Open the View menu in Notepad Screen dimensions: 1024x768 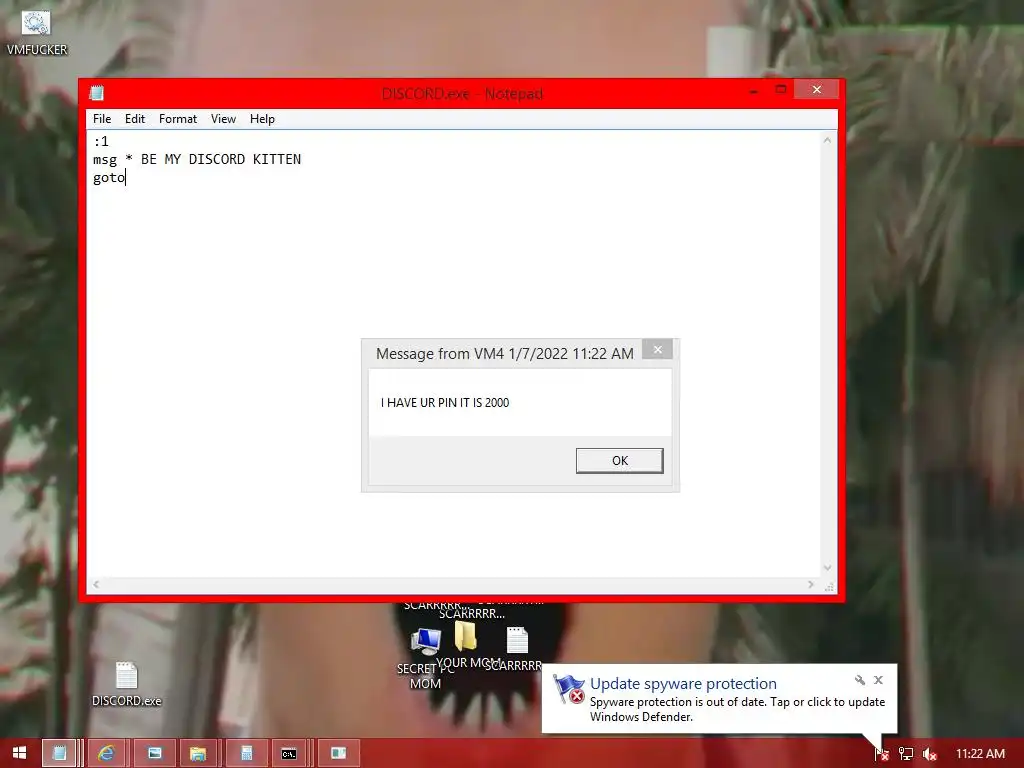(x=223, y=119)
